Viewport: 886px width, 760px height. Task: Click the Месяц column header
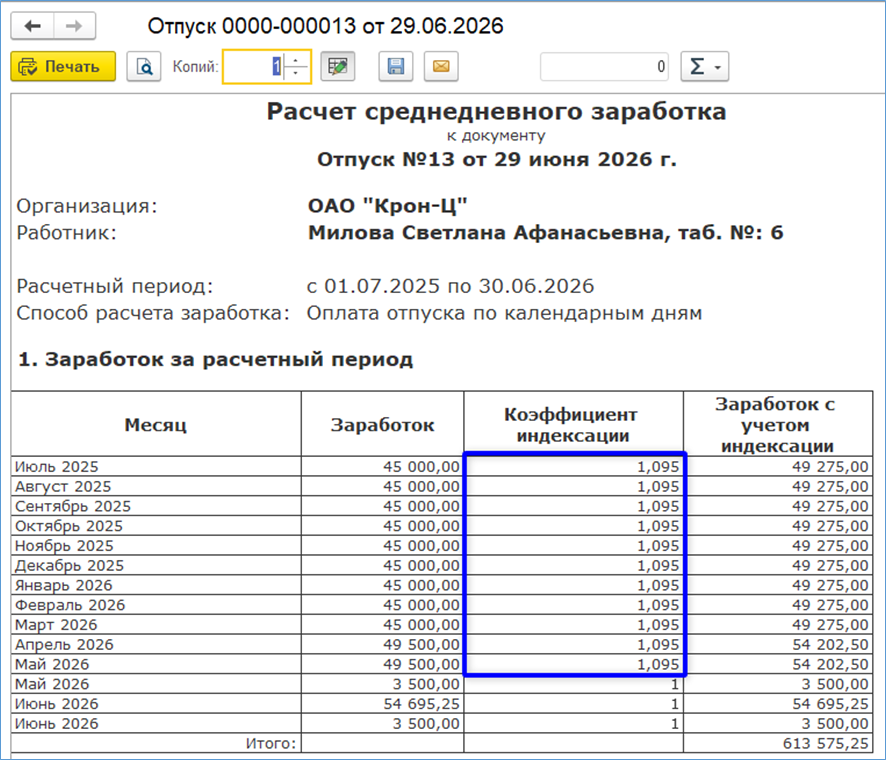click(156, 424)
